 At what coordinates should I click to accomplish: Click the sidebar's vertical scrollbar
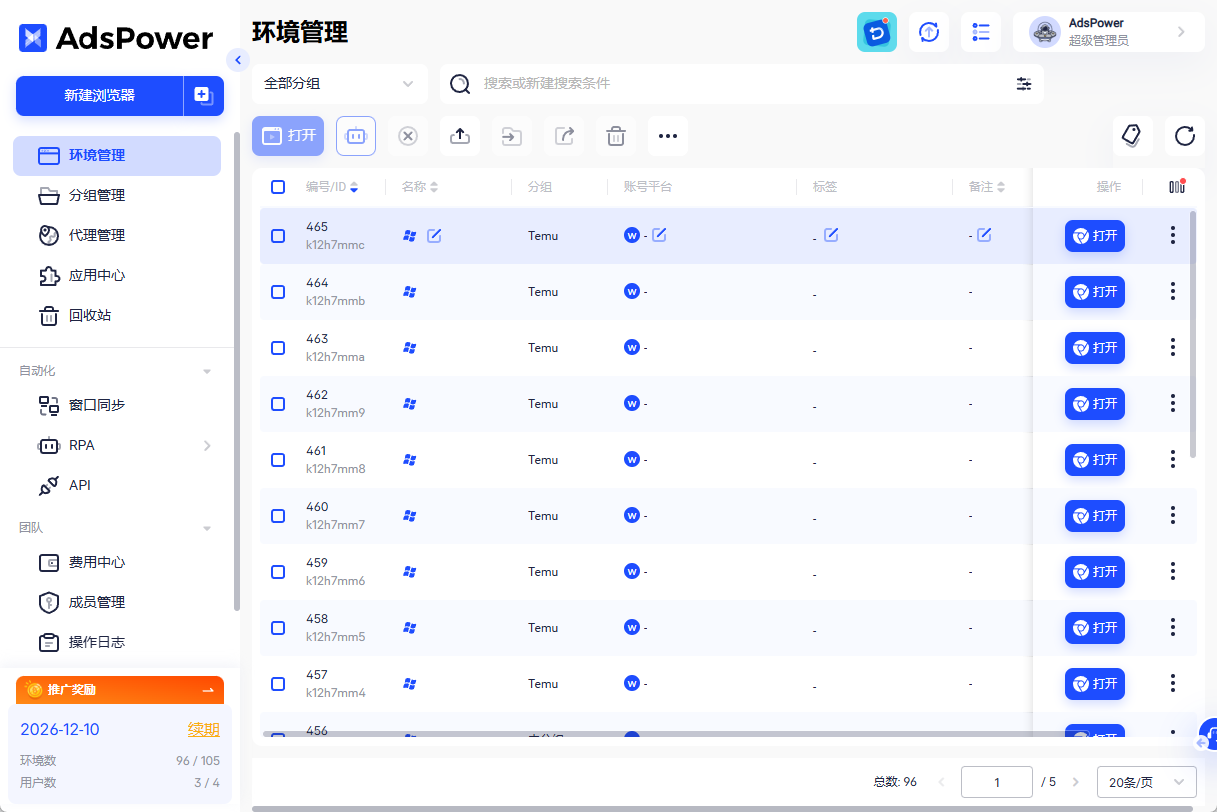click(x=236, y=371)
